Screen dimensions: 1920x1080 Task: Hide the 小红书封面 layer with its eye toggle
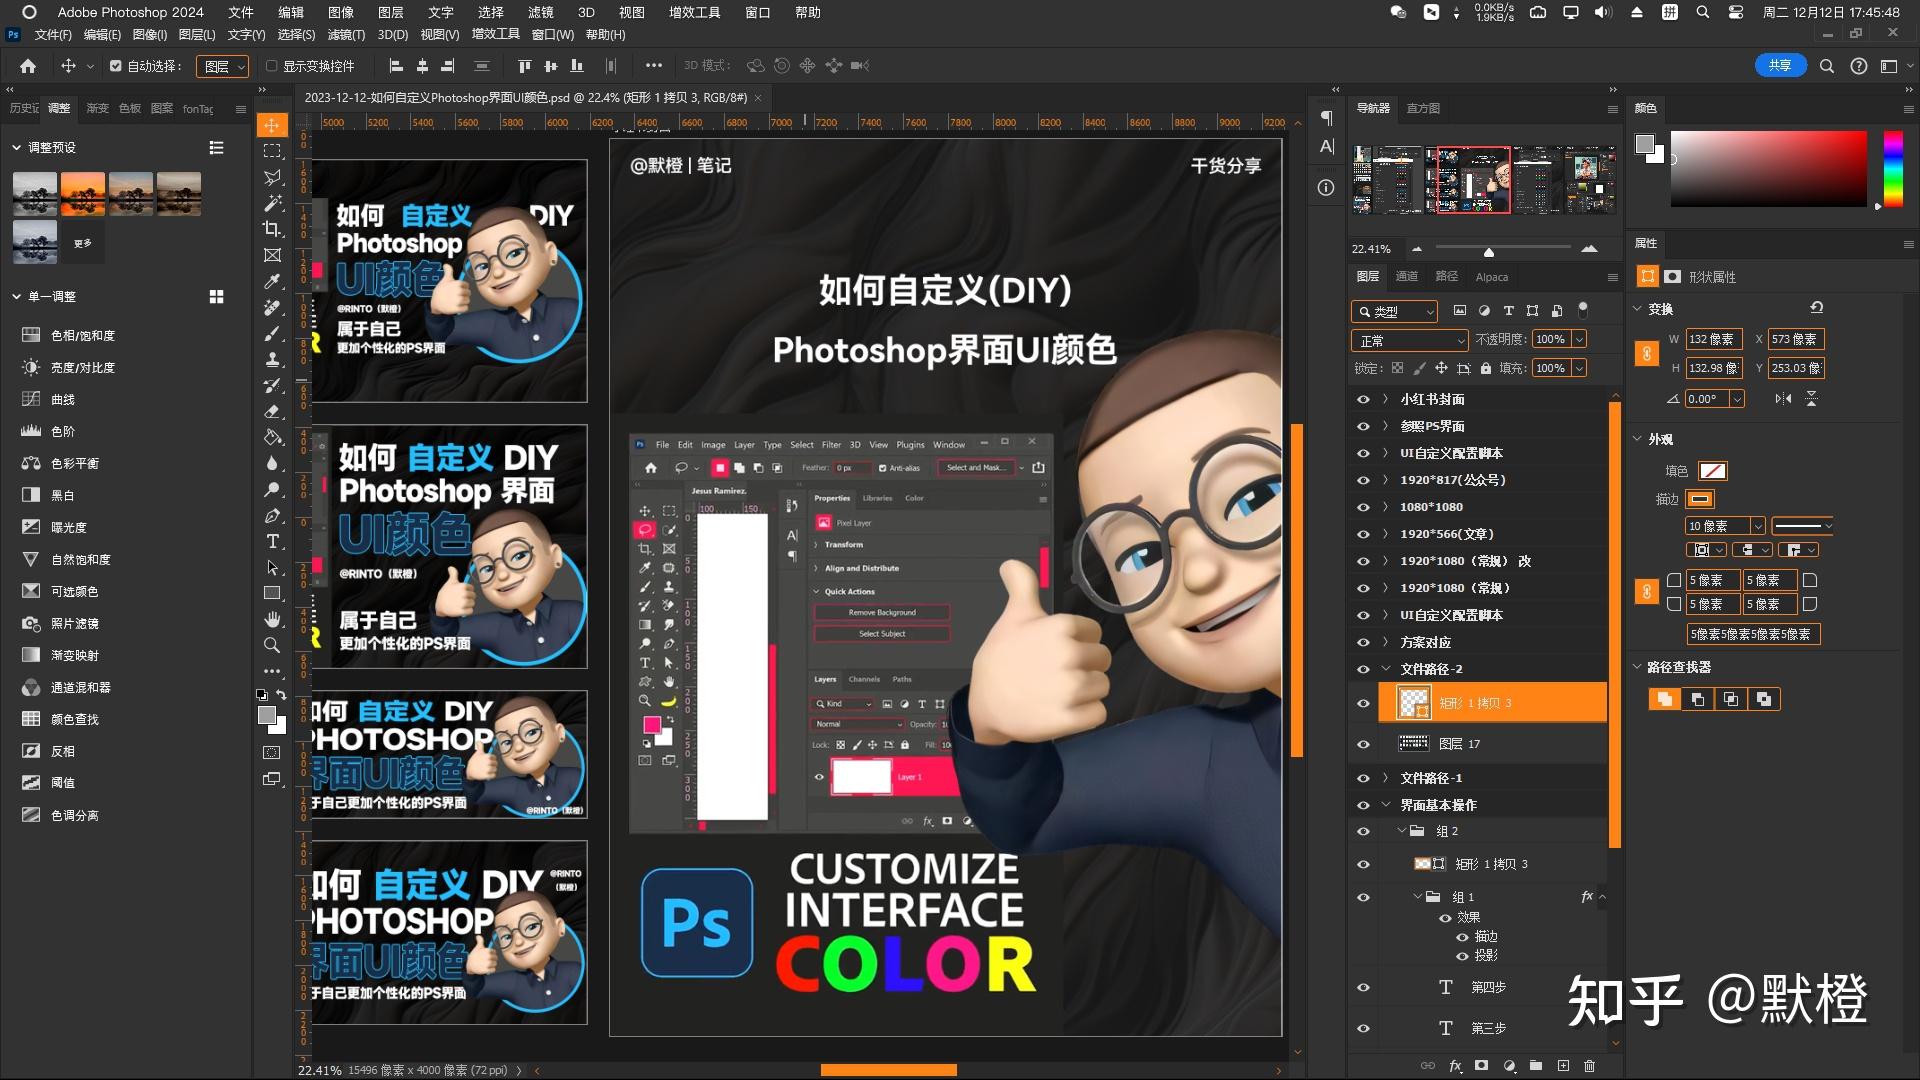click(1363, 399)
